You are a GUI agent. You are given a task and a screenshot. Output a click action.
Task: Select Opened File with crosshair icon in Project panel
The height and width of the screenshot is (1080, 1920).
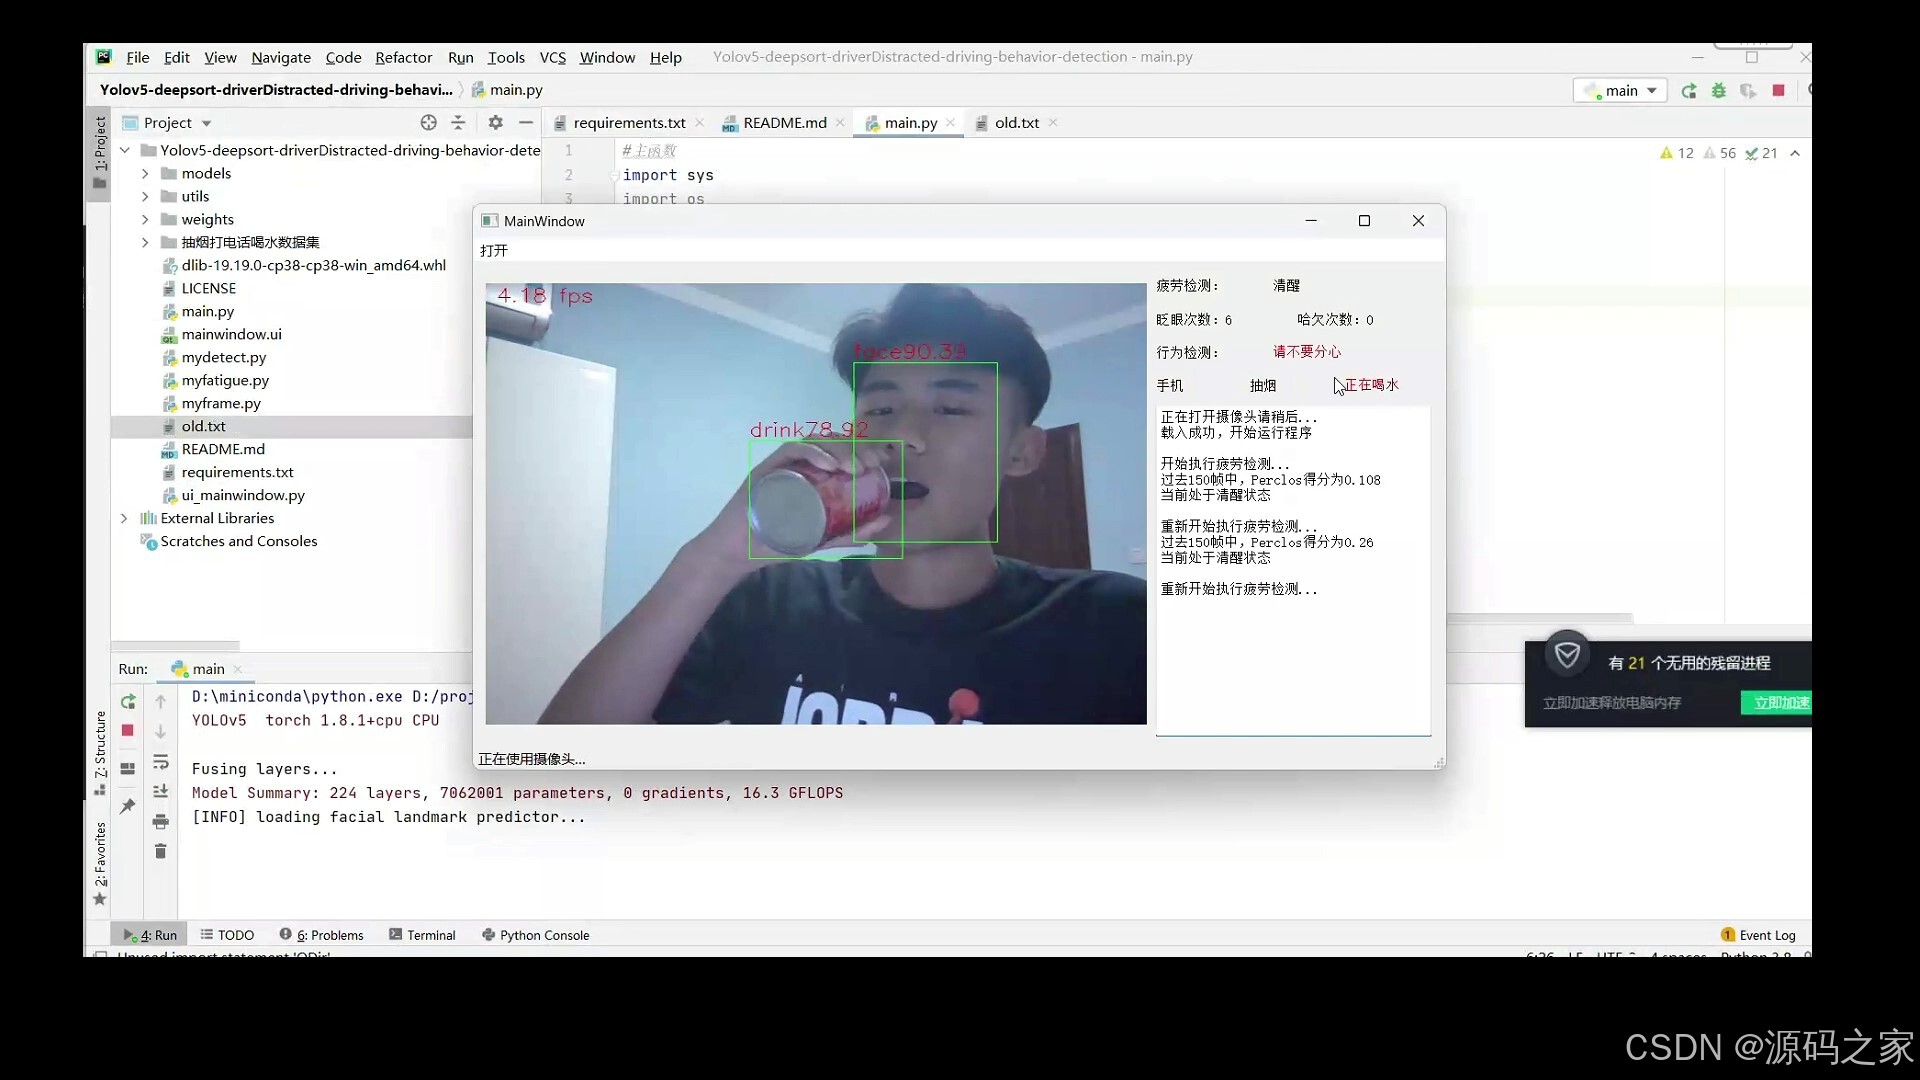(x=428, y=122)
